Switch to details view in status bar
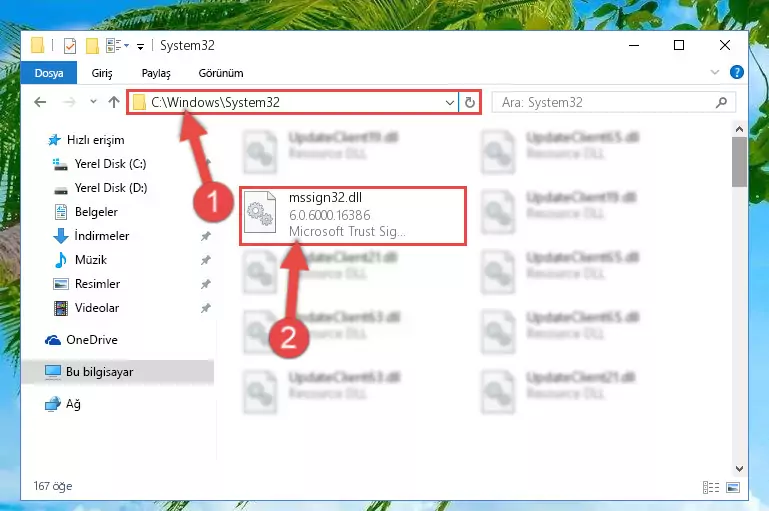This screenshot has width=769, height=511. [x=711, y=487]
